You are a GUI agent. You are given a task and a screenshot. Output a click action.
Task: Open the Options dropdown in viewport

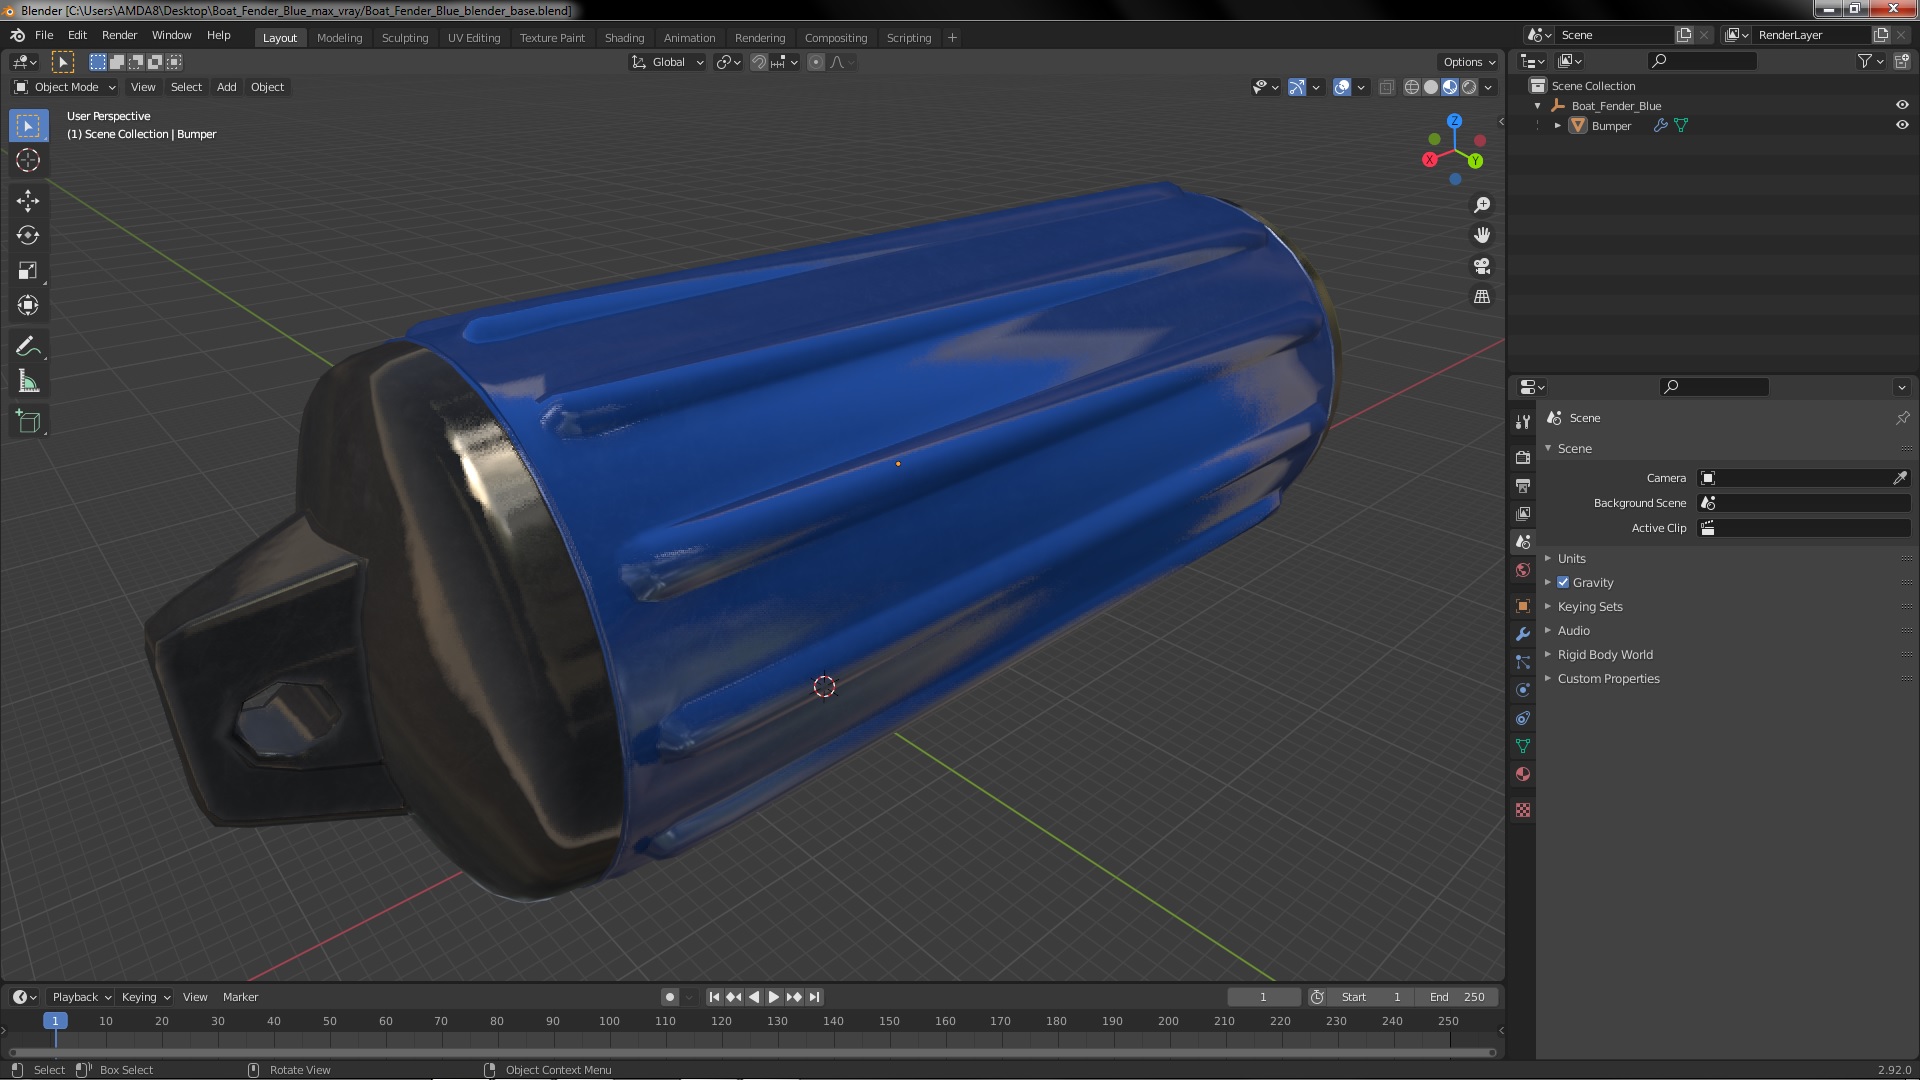(1469, 62)
